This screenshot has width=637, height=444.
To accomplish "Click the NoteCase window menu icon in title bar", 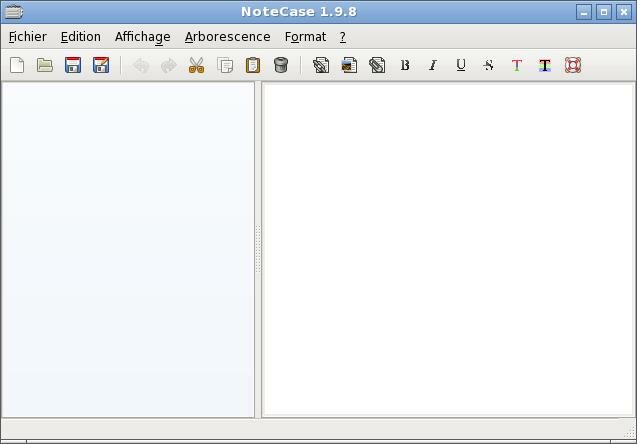I will coord(13,12).
